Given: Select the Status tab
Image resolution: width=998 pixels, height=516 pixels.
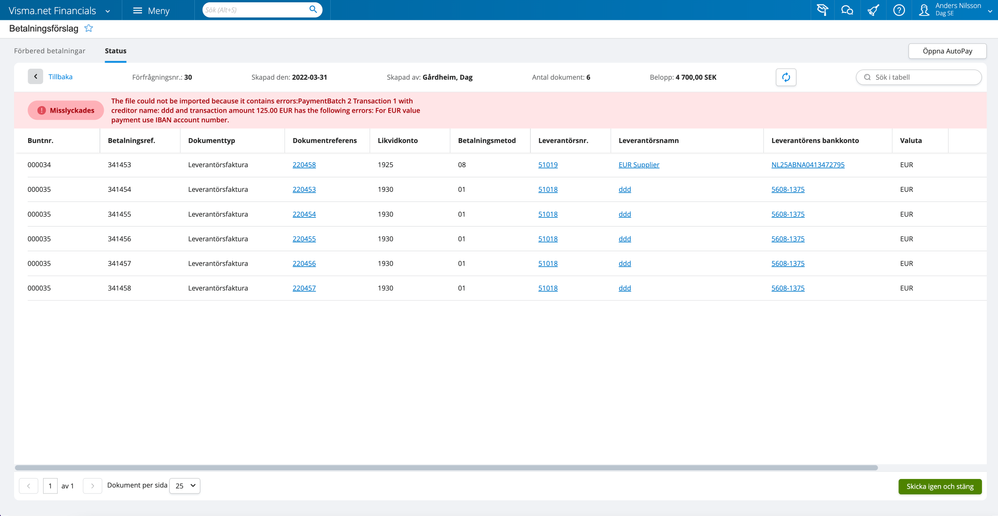Looking at the screenshot, I should coord(115,50).
